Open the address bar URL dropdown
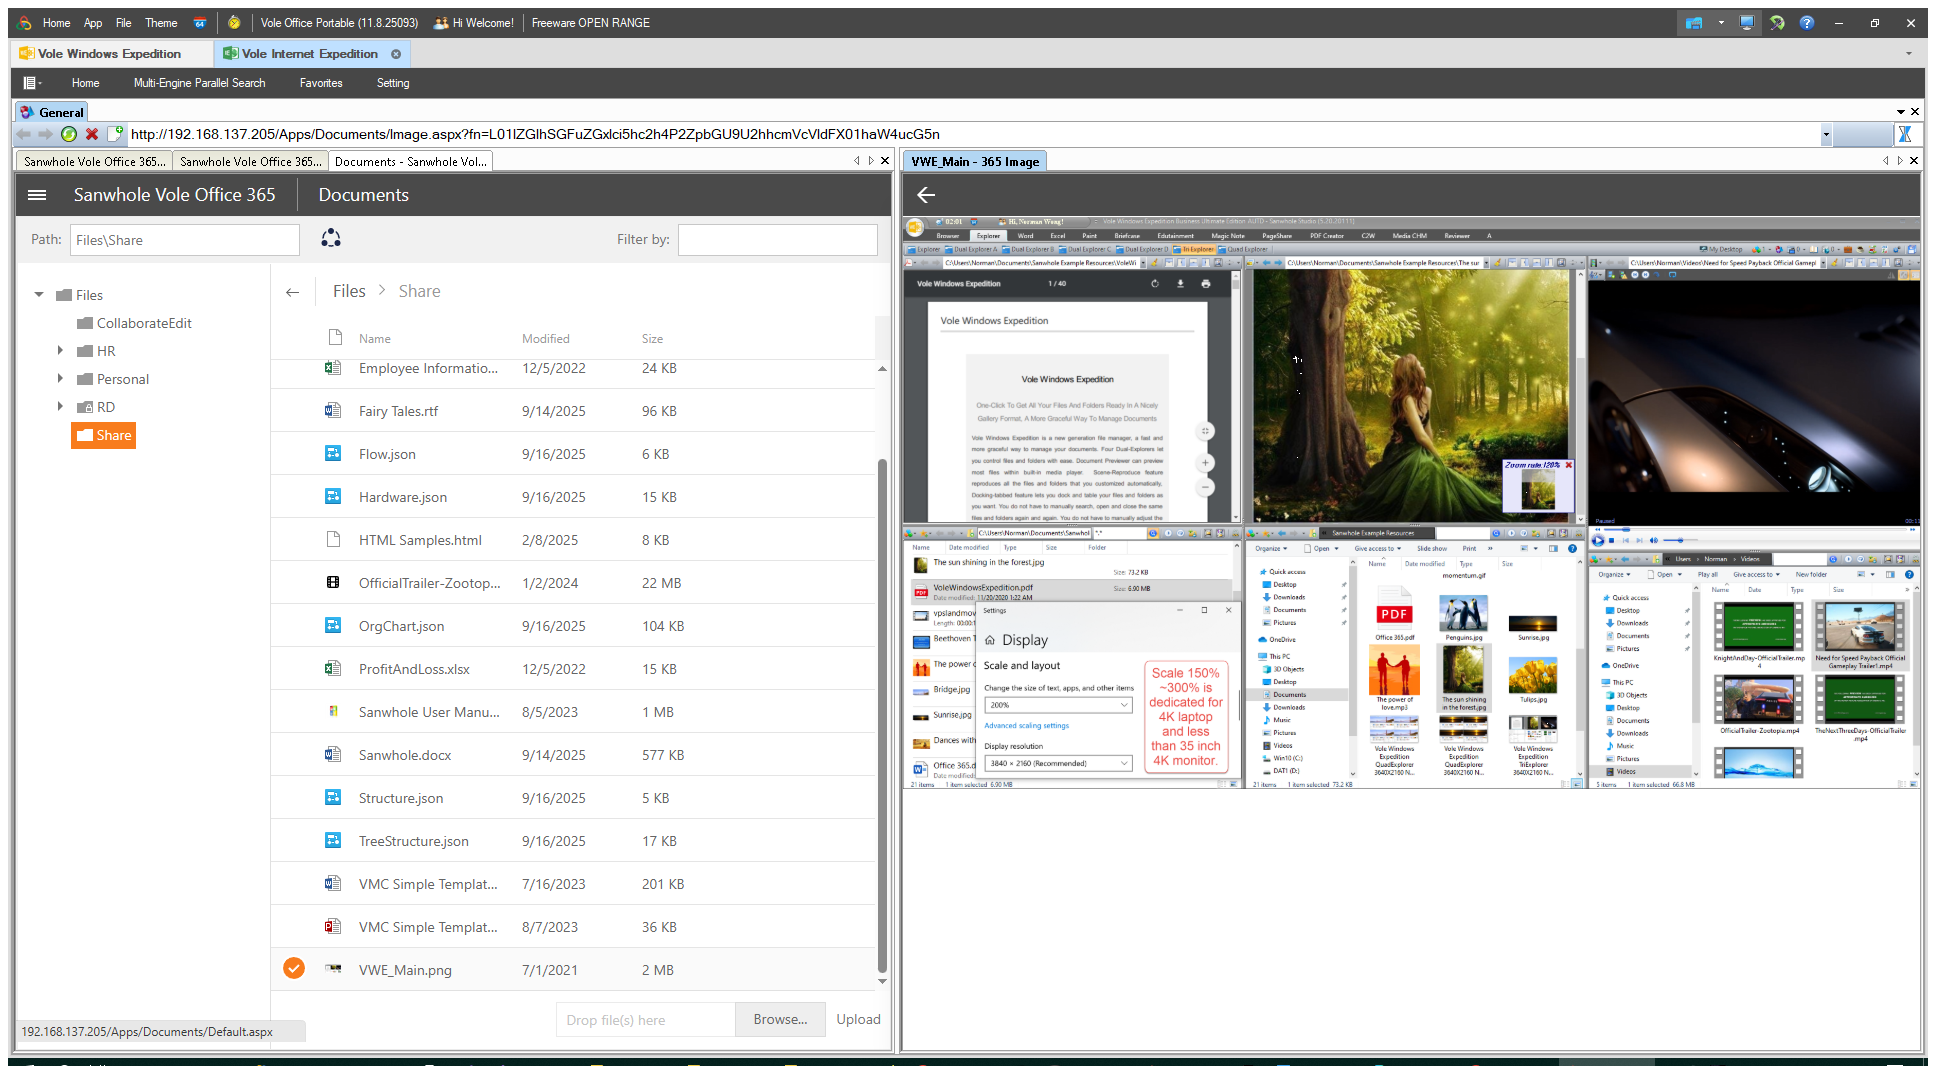The height and width of the screenshot is (1066, 1936). click(x=1826, y=134)
